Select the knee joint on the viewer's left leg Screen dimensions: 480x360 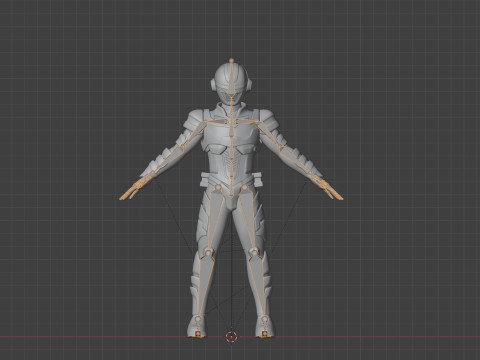(208, 253)
